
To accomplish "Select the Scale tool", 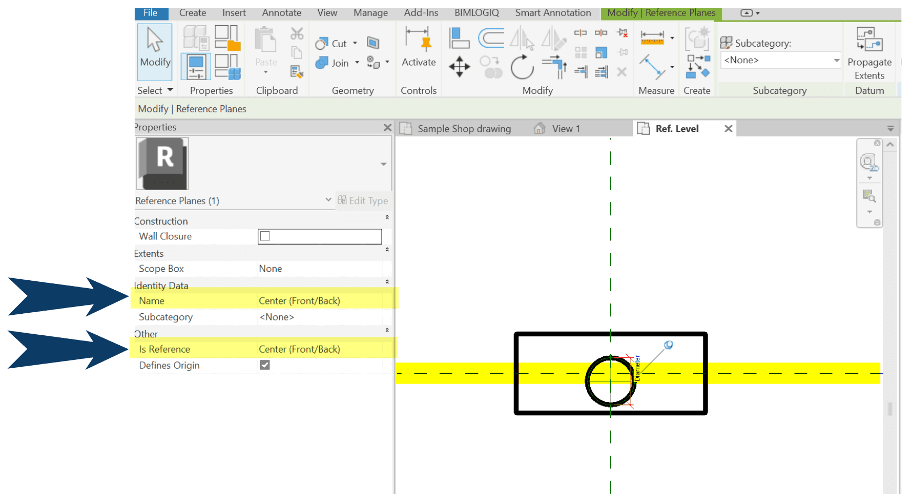I will [x=601, y=52].
